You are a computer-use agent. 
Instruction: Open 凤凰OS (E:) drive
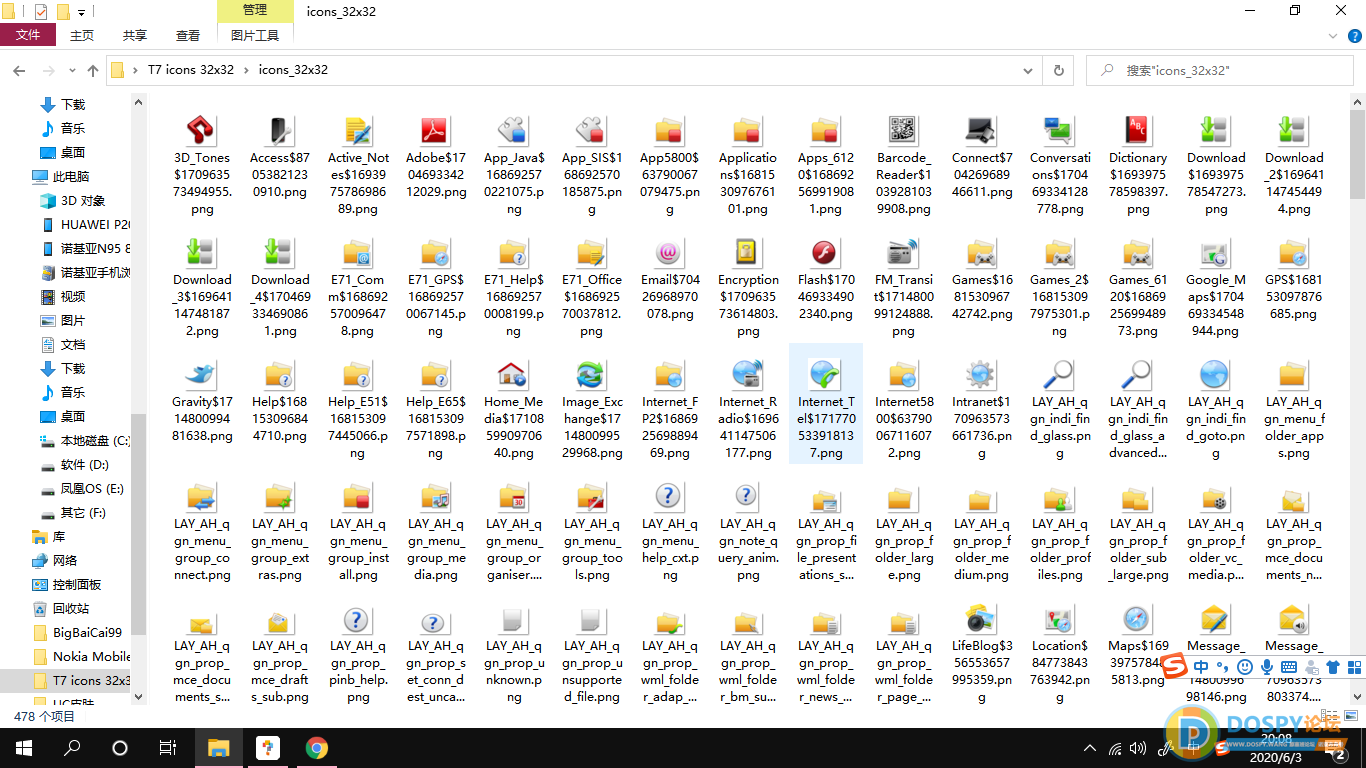pyautogui.click(x=82, y=488)
